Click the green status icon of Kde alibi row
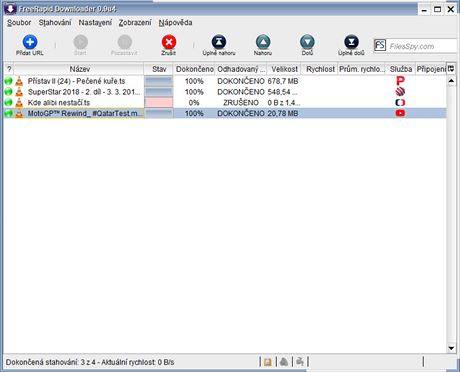 (9, 102)
